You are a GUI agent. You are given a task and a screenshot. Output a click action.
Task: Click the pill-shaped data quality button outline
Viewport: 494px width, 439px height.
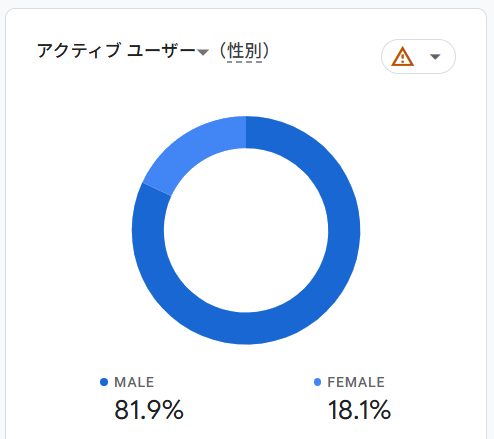pos(418,56)
